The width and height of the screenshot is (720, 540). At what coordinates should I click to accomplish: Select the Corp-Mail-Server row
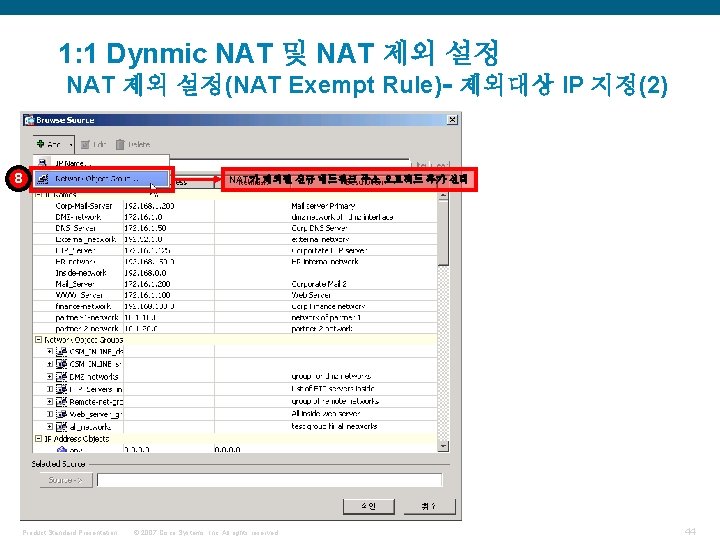tap(235, 206)
